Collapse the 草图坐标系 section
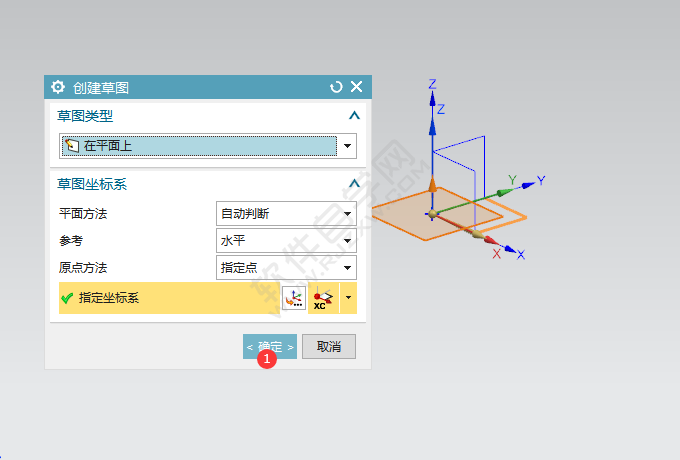This screenshot has width=680, height=460. 354,184
